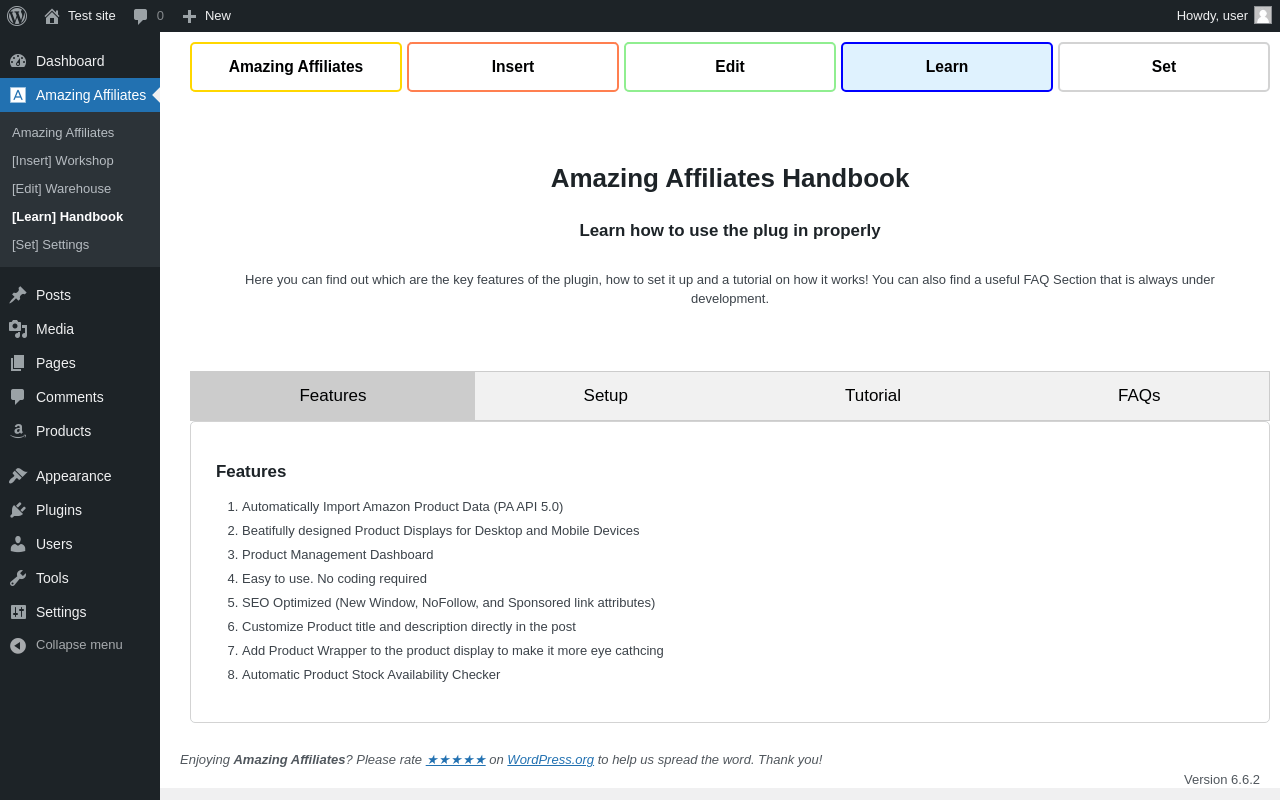Click the five-star rating link
This screenshot has width=1280, height=800.
pyautogui.click(x=455, y=760)
